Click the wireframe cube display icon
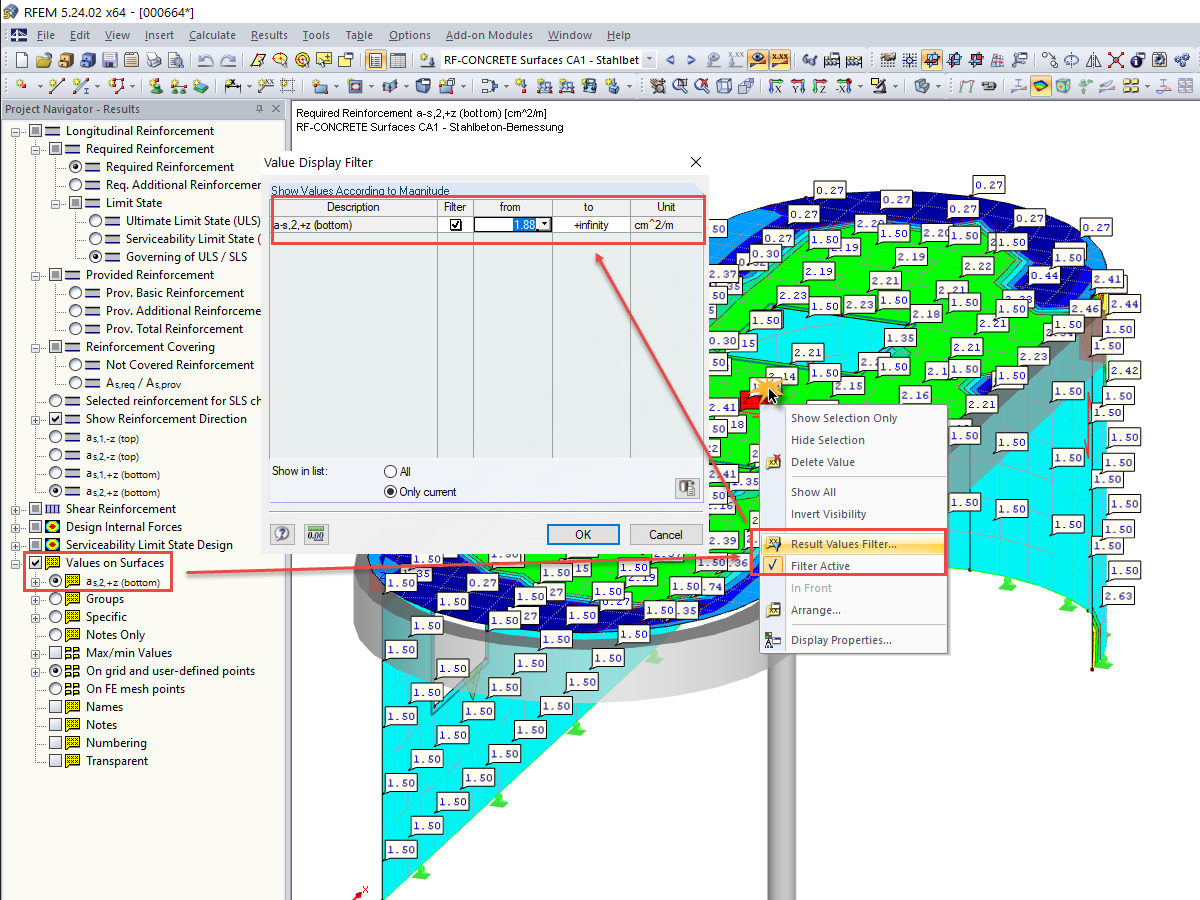Image resolution: width=1200 pixels, height=900 pixels. tap(724, 86)
